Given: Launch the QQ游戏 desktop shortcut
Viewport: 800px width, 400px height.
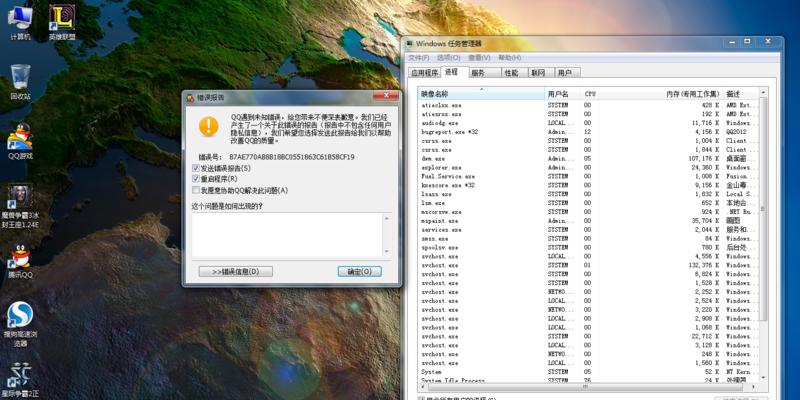Looking at the screenshot, I should point(20,141).
